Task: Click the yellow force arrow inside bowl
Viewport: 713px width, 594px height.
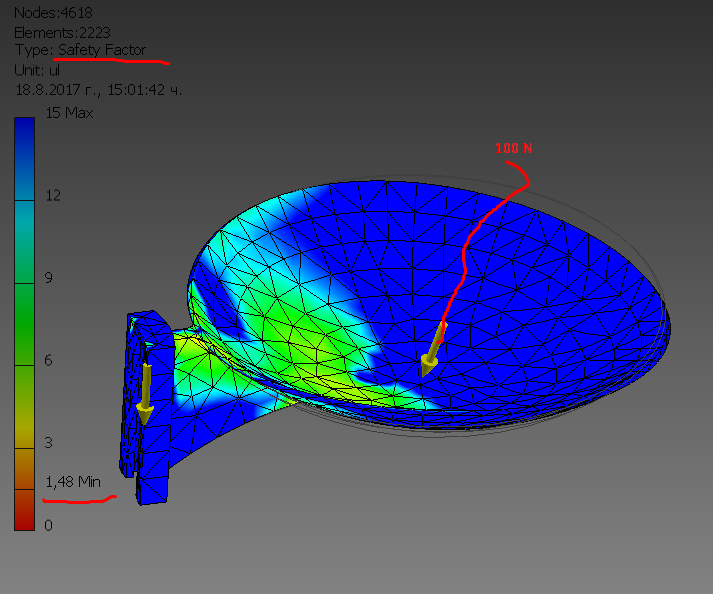Action: 434,349
